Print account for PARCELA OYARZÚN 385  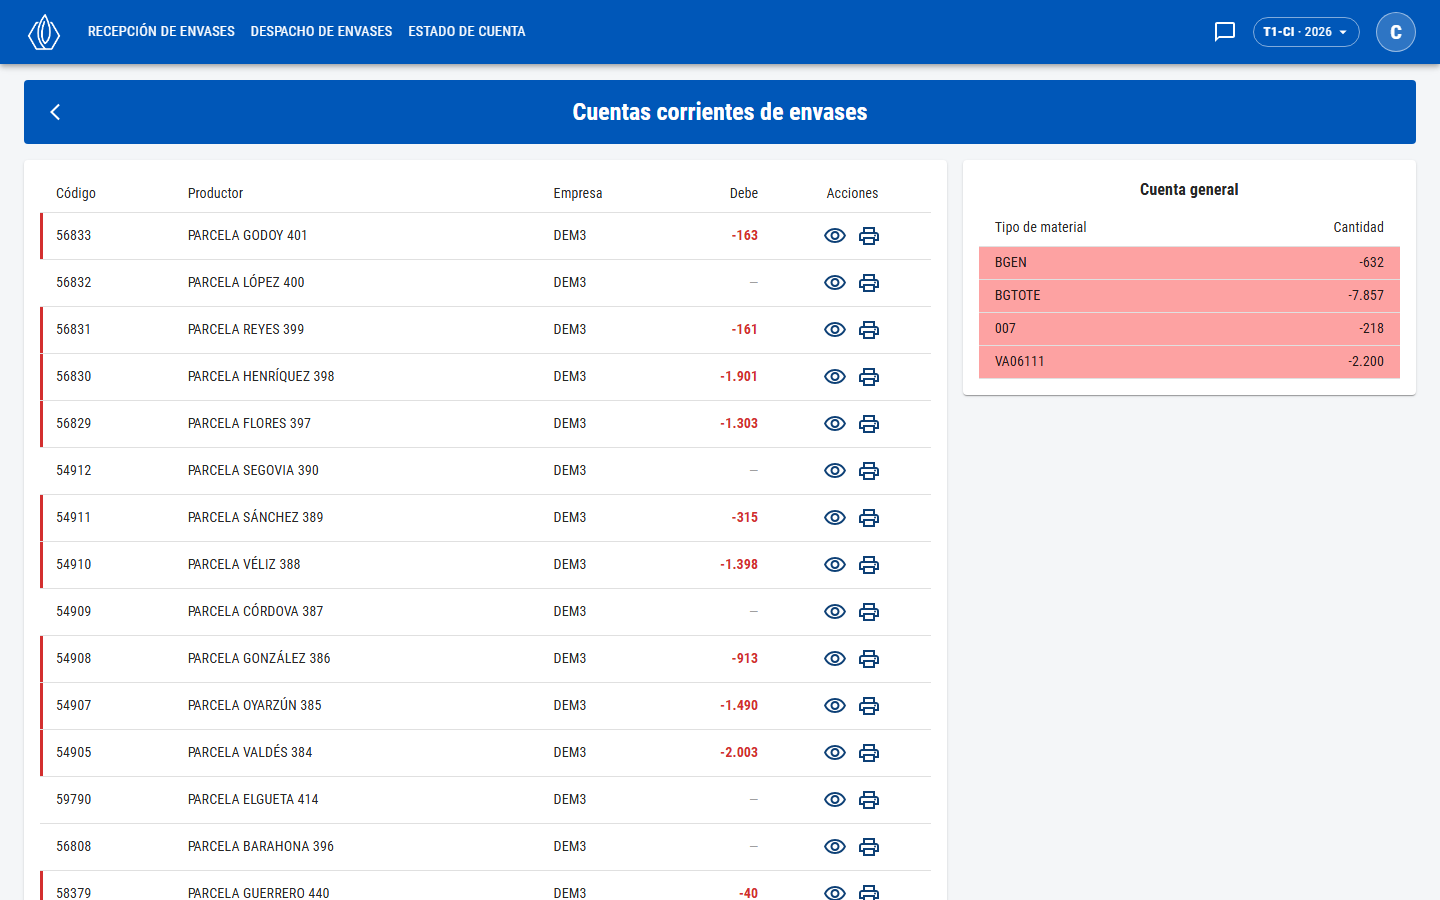tap(869, 706)
